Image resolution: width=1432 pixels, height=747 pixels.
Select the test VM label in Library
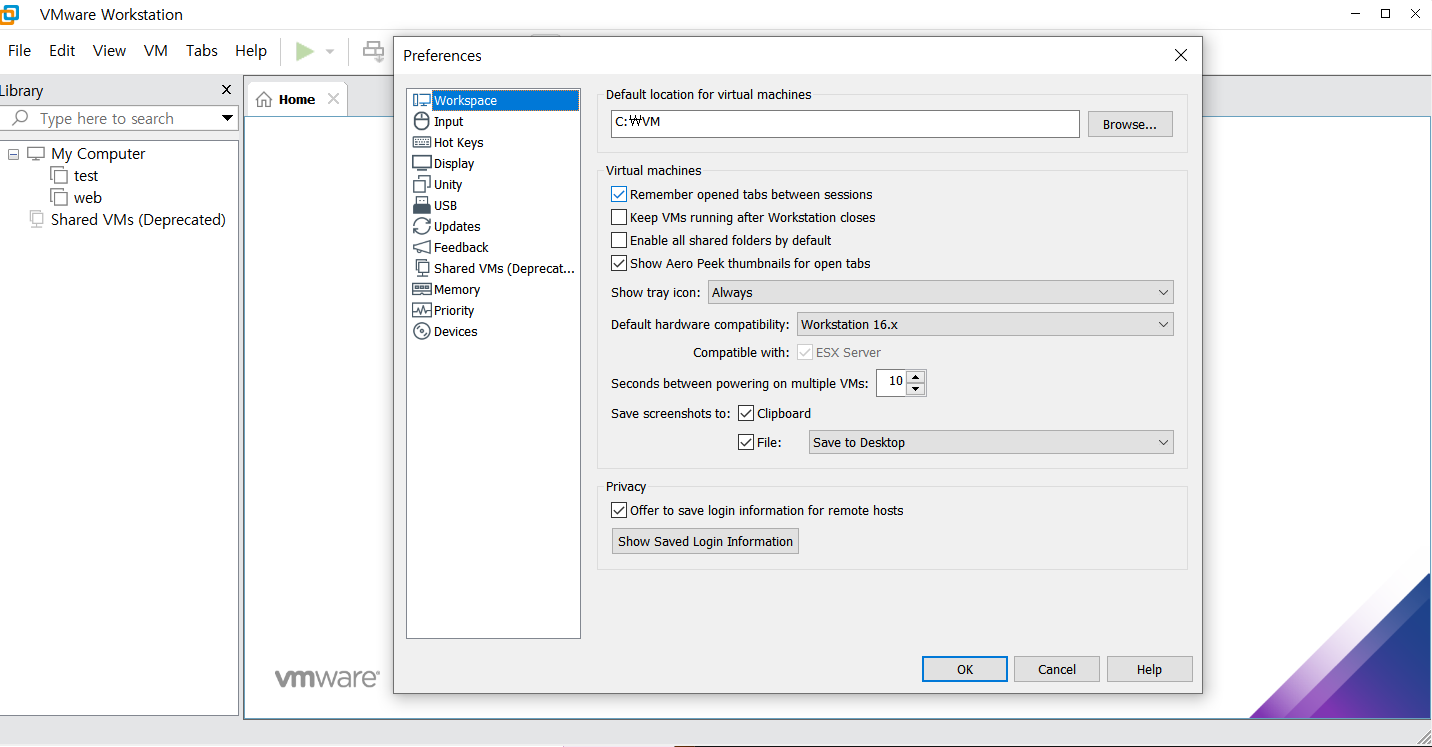86,175
